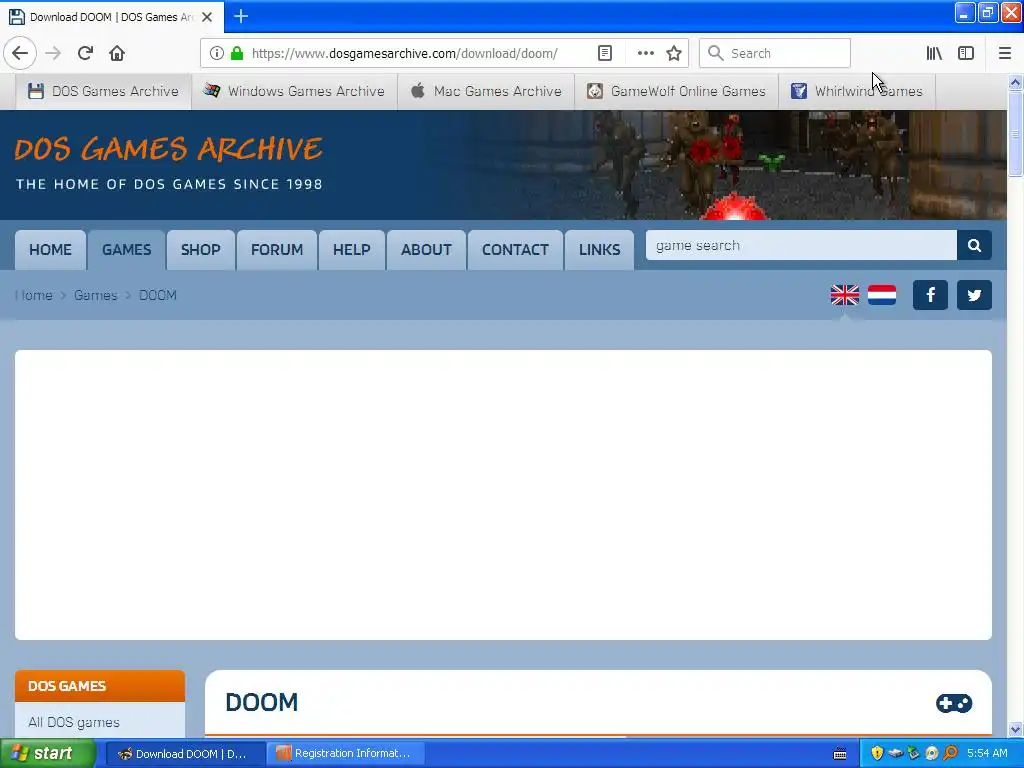Open Mac Games Archive link
Image resolution: width=1024 pixels, height=768 pixels.
click(486, 91)
